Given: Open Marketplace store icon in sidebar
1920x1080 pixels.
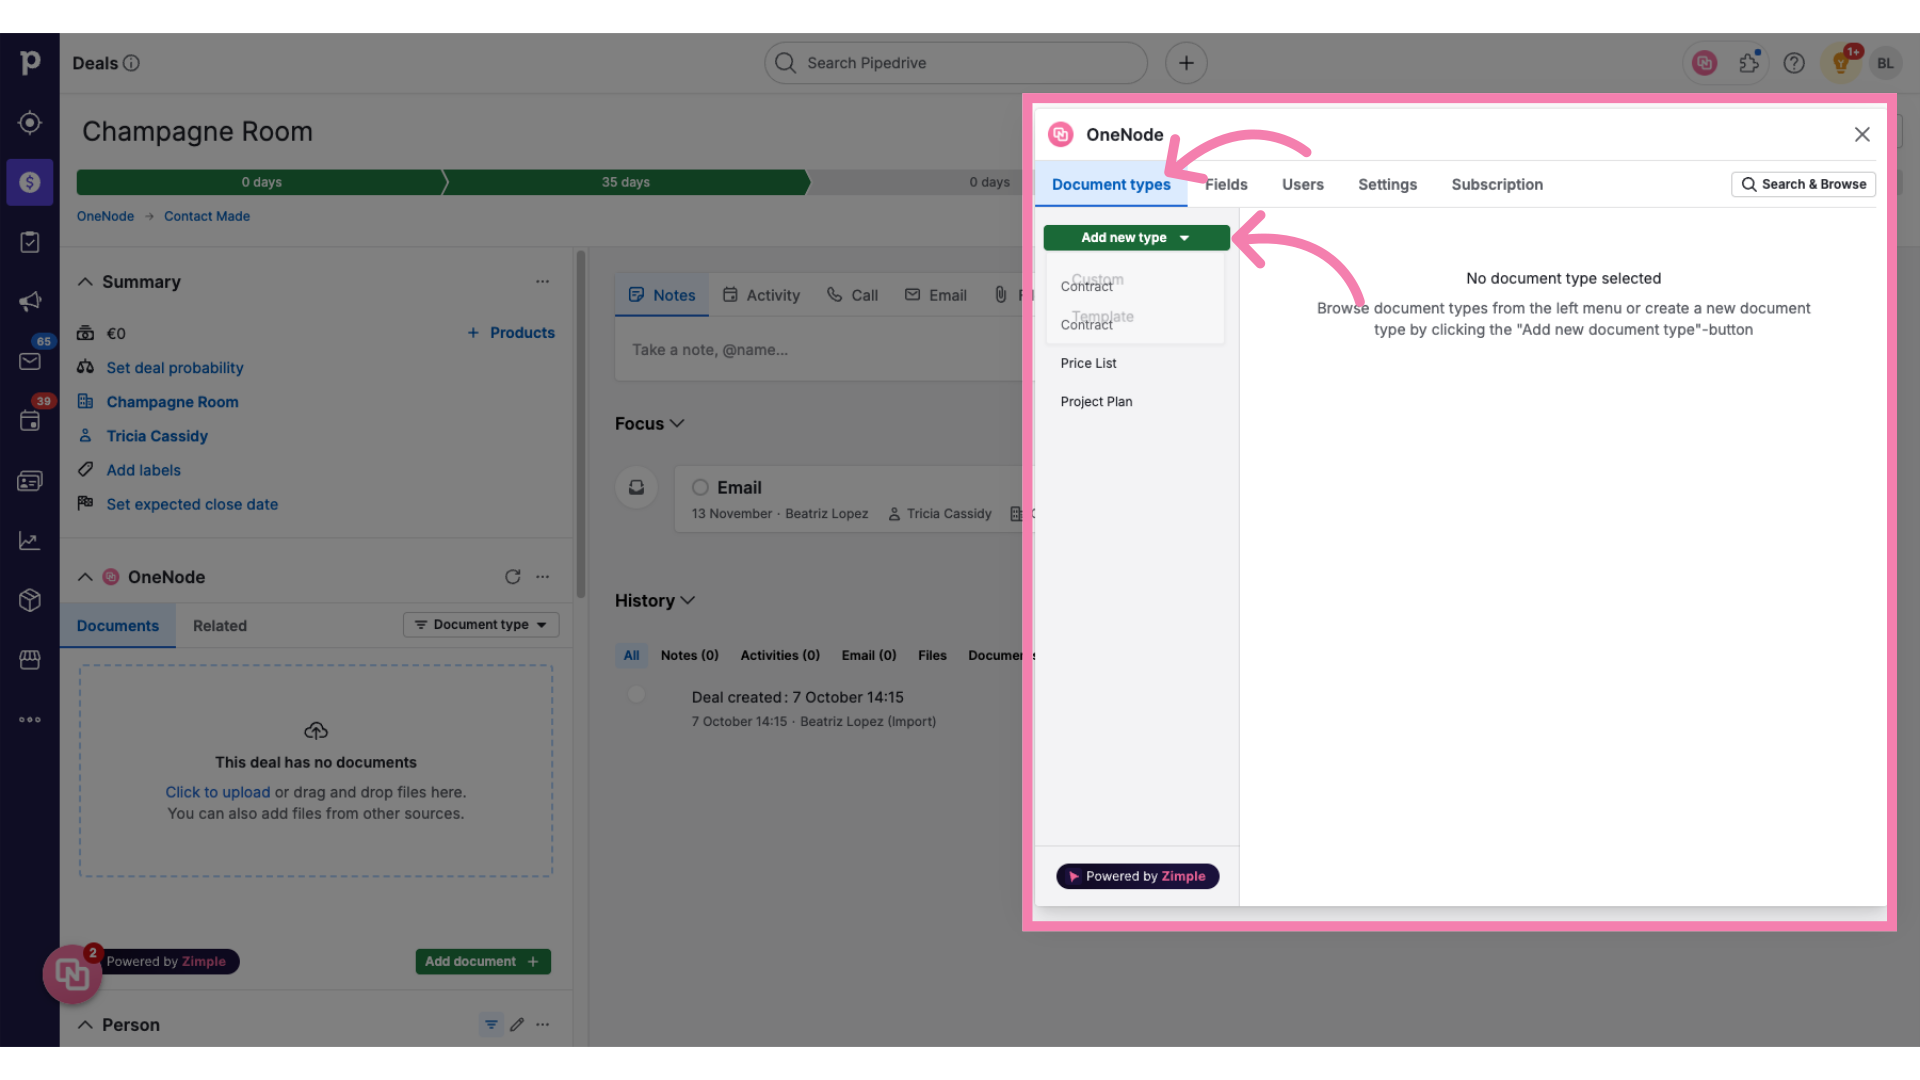Looking at the screenshot, I should coord(30,660).
